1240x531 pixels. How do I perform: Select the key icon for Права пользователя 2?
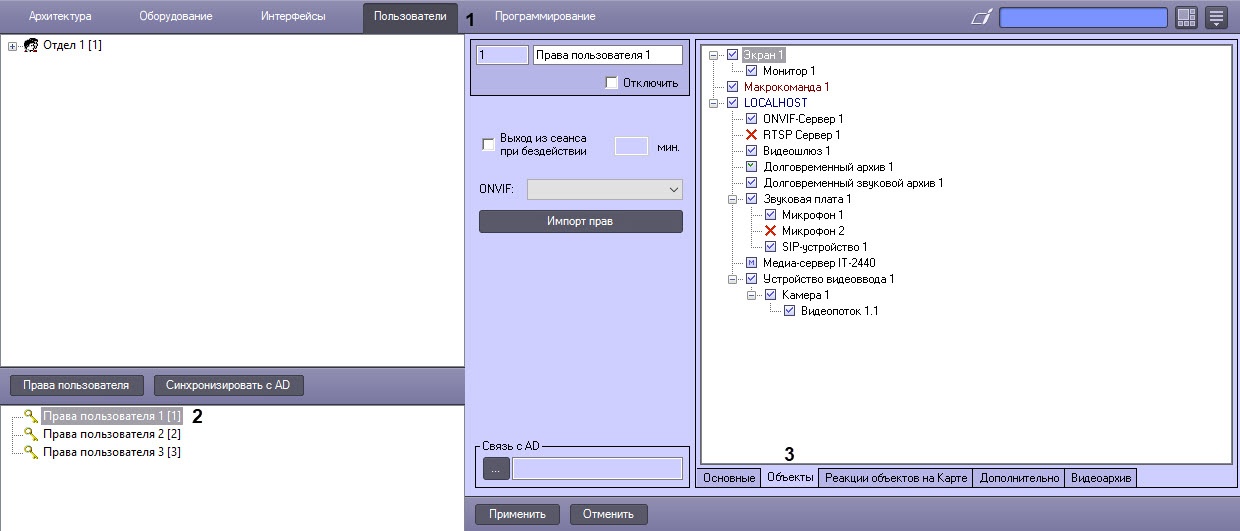(31, 434)
